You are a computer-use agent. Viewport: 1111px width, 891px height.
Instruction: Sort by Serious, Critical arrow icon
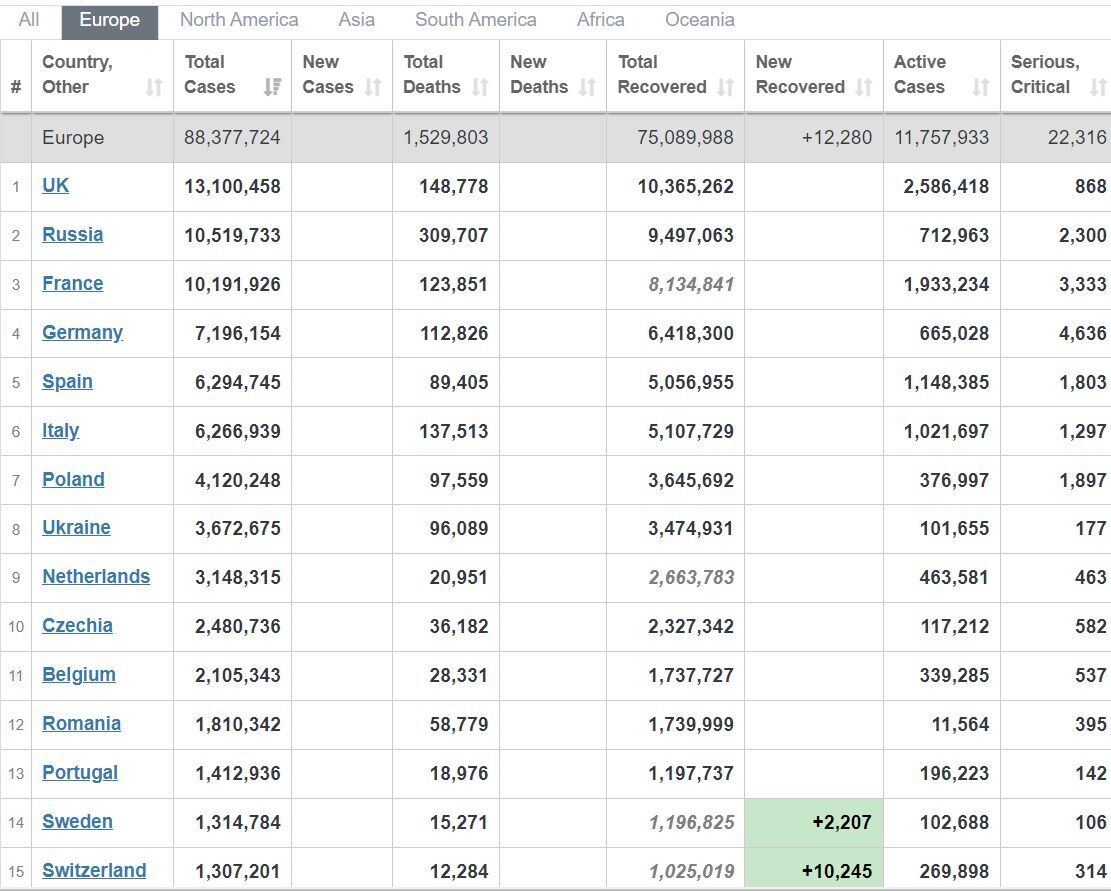(1097, 88)
